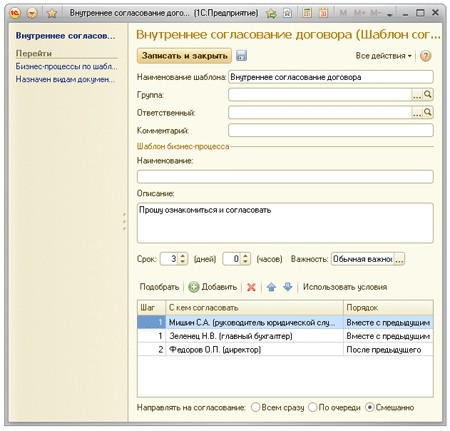Viewport: 450px width, 431px height.
Task: Click the Добавить button
Action: click(x=213, y=287)
